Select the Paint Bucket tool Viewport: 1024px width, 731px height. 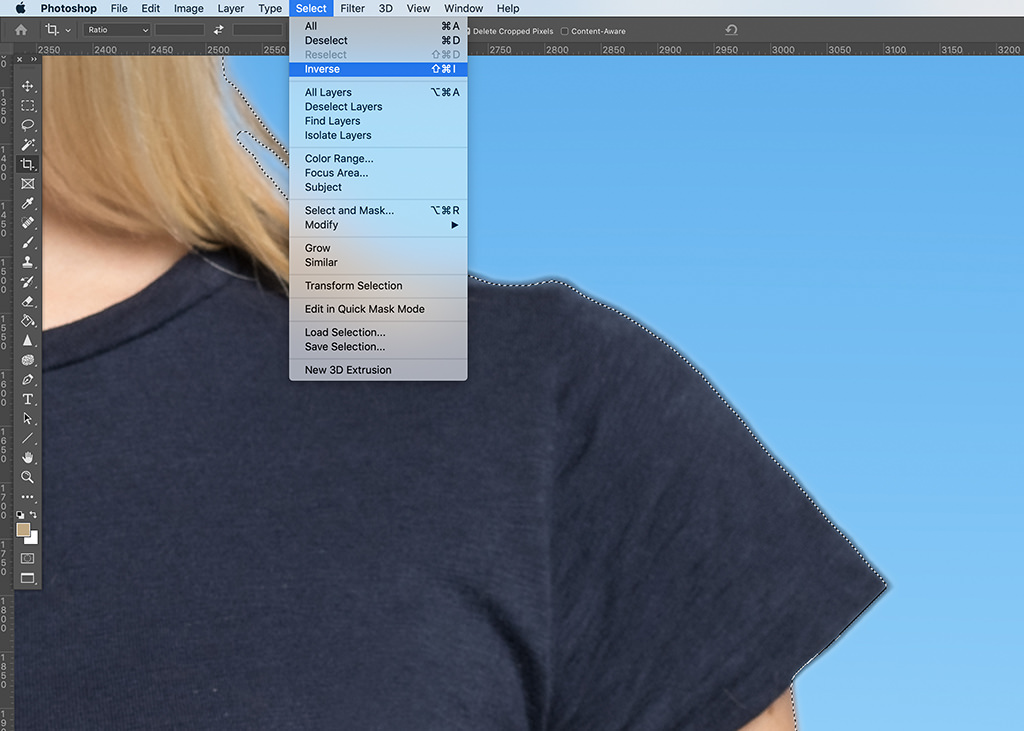coord(27,321)
